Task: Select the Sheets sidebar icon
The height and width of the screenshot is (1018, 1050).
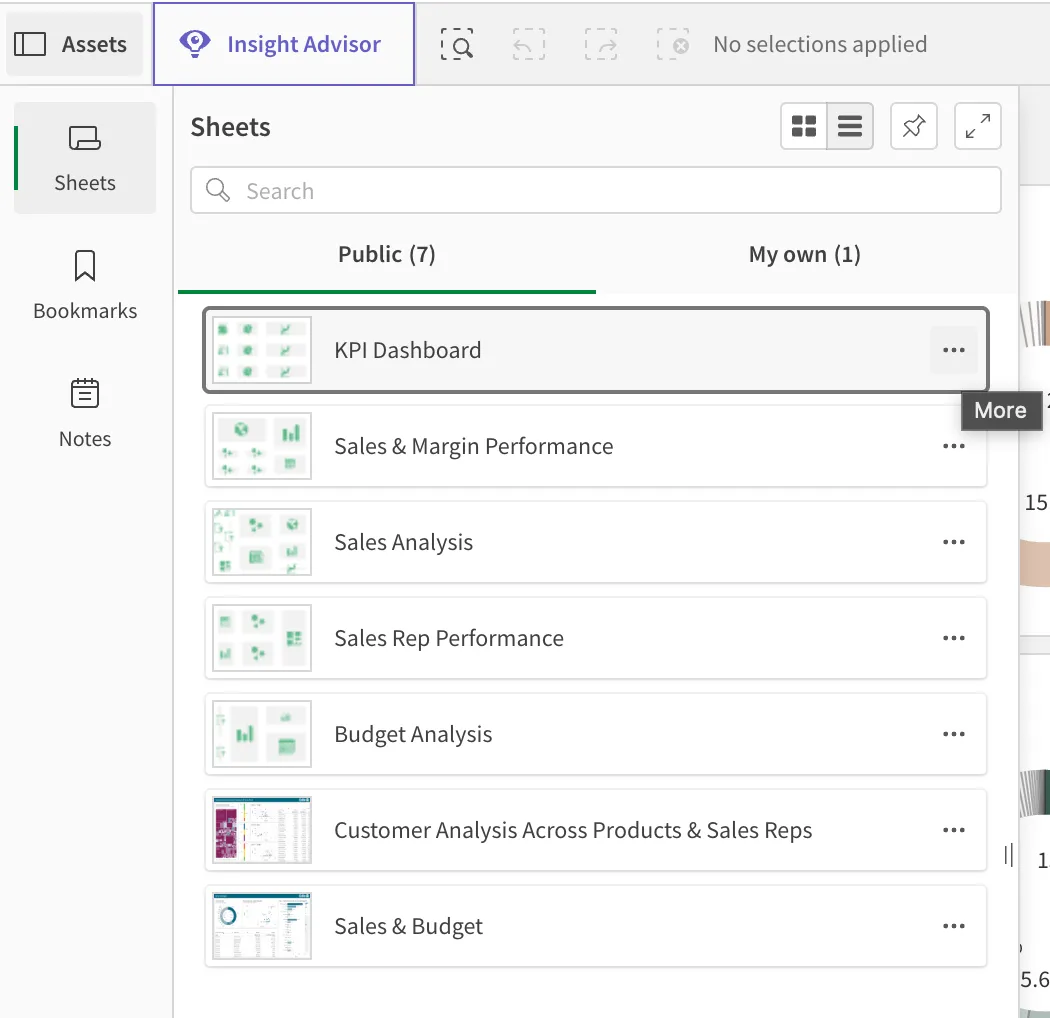Action: (x=84, y=157)
